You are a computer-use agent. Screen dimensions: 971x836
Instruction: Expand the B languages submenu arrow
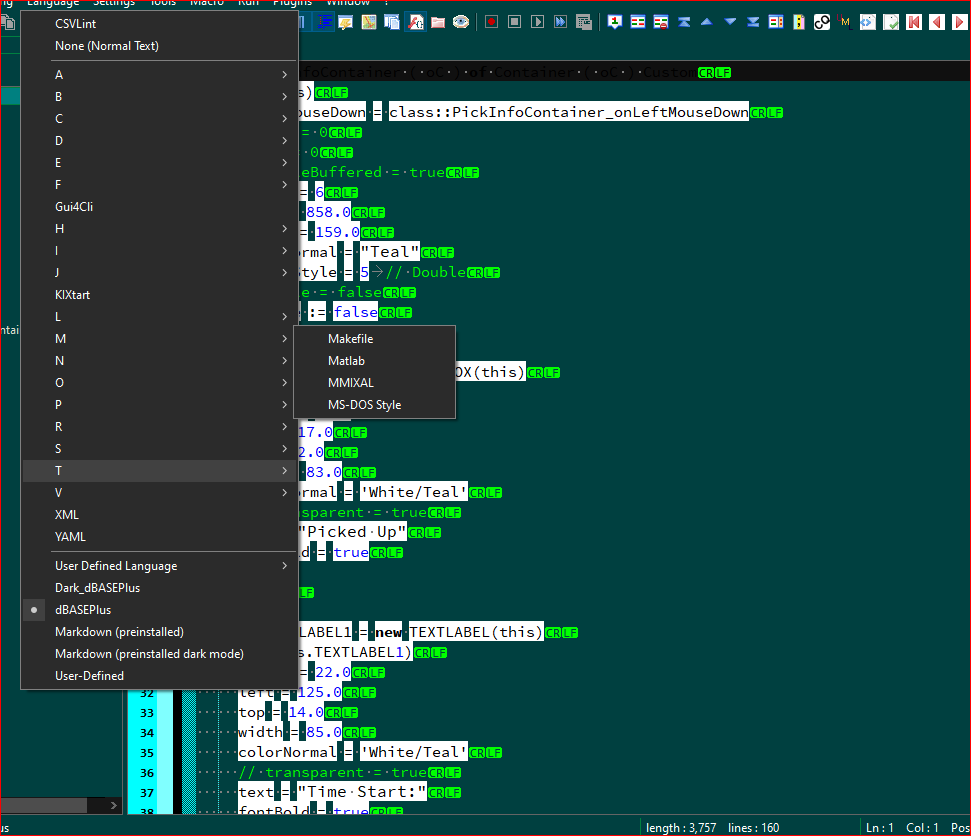coord(284,97)
